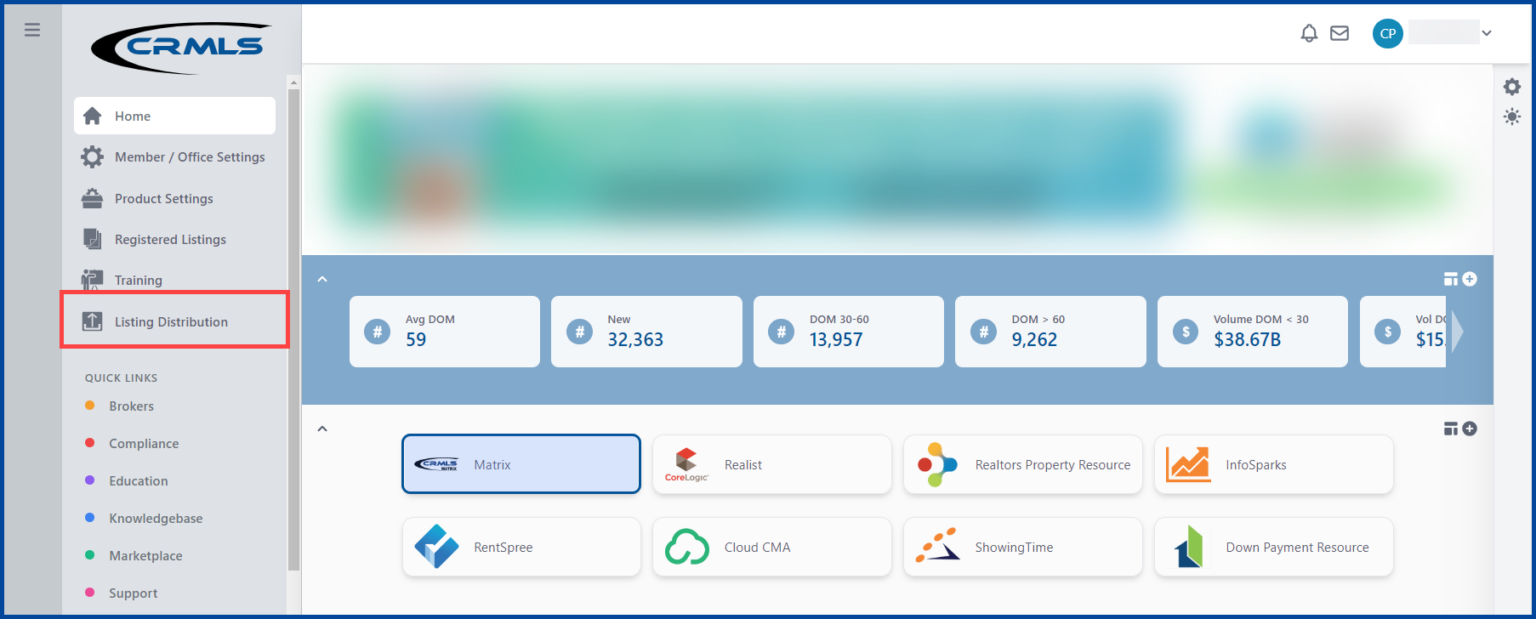Open ShowingTime
The image size is (1536, 619).
click(x=1022, y=547)
